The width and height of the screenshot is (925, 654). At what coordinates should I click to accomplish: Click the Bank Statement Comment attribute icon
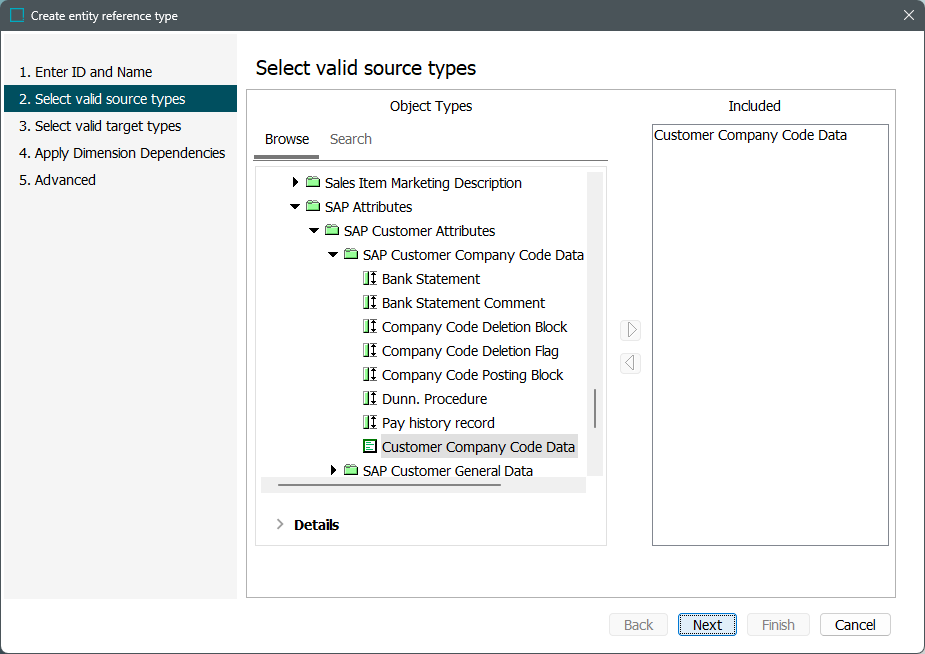tap(369, 303)
